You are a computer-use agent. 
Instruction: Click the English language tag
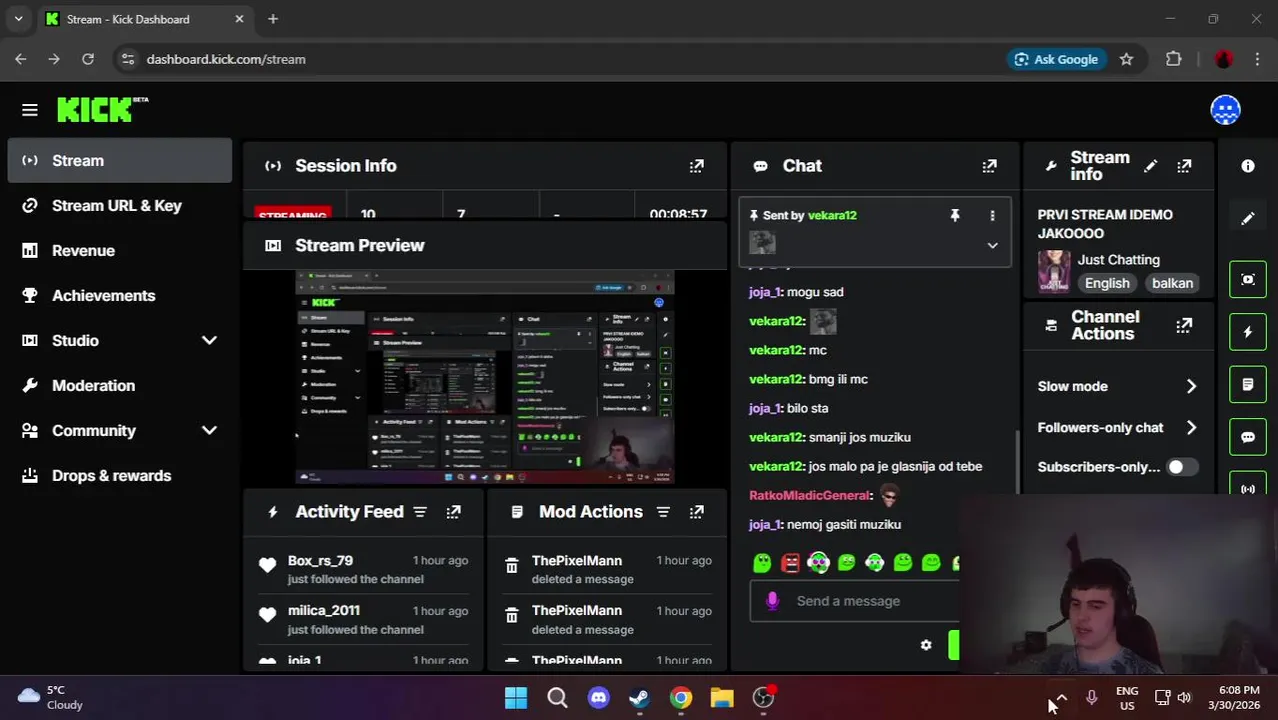click(1107, 283)
